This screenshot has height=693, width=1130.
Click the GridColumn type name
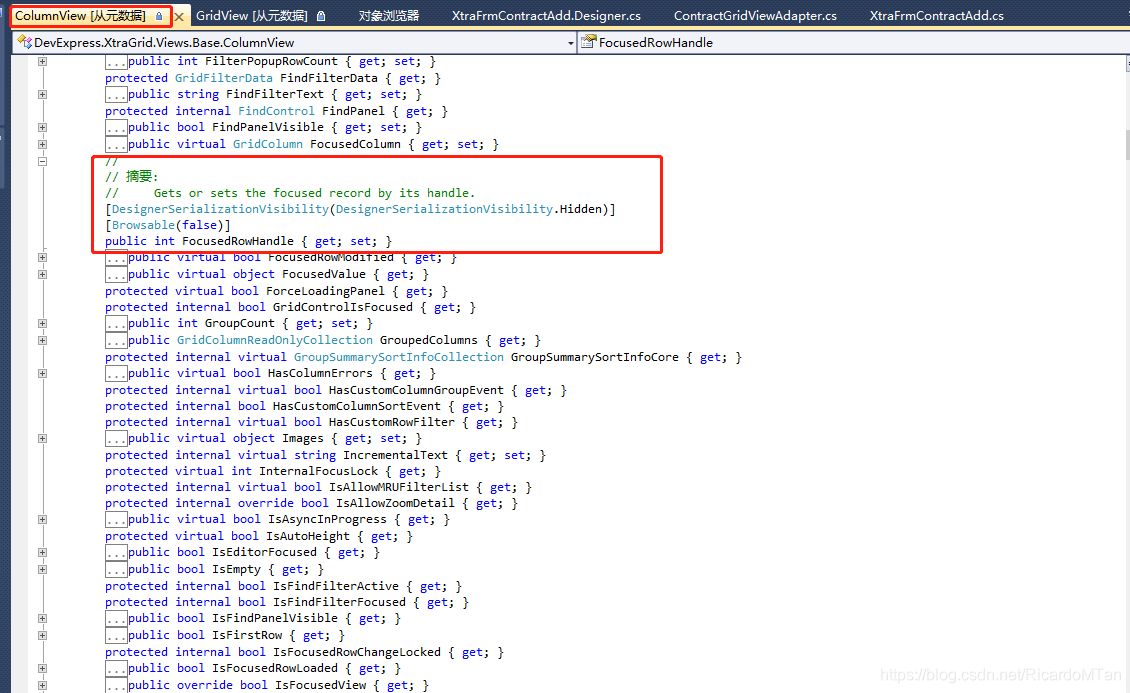click(267, 144)
